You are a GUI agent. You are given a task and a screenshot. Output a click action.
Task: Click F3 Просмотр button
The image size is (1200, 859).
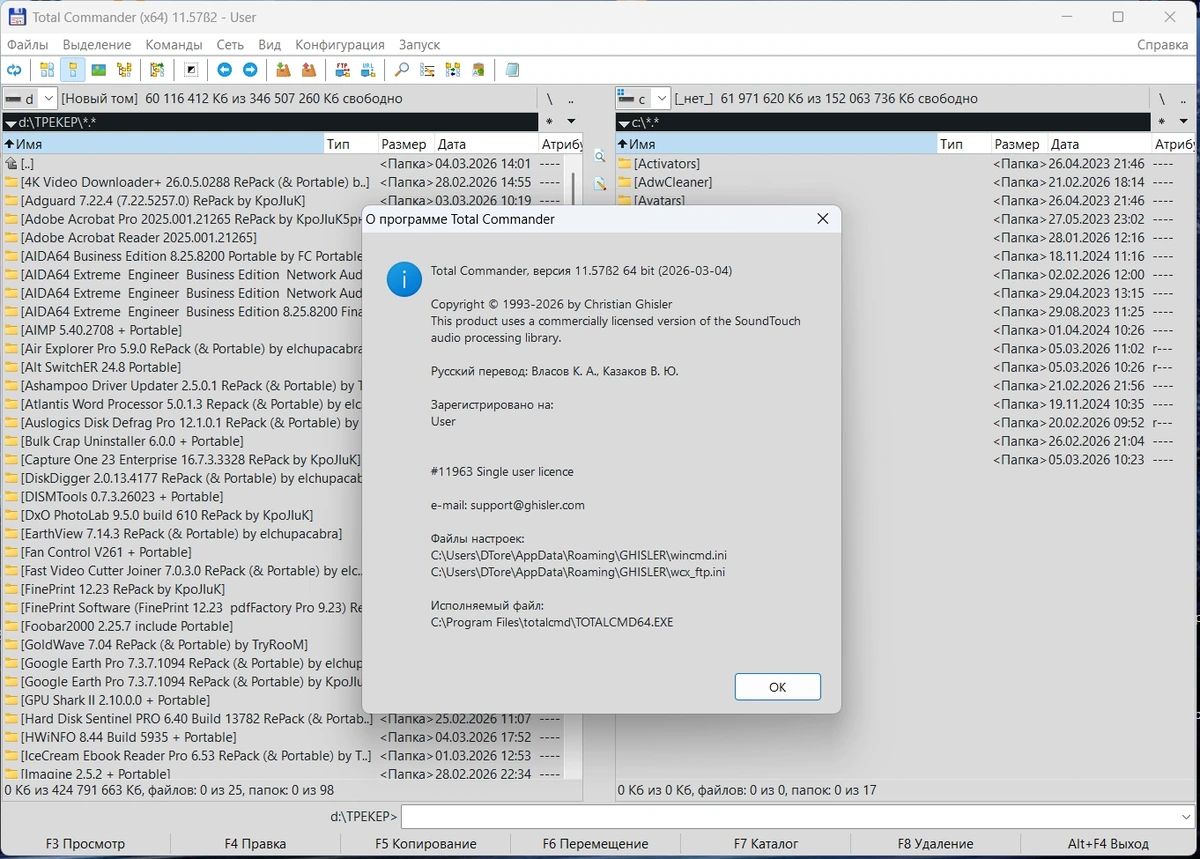click(x=86, y=844)
